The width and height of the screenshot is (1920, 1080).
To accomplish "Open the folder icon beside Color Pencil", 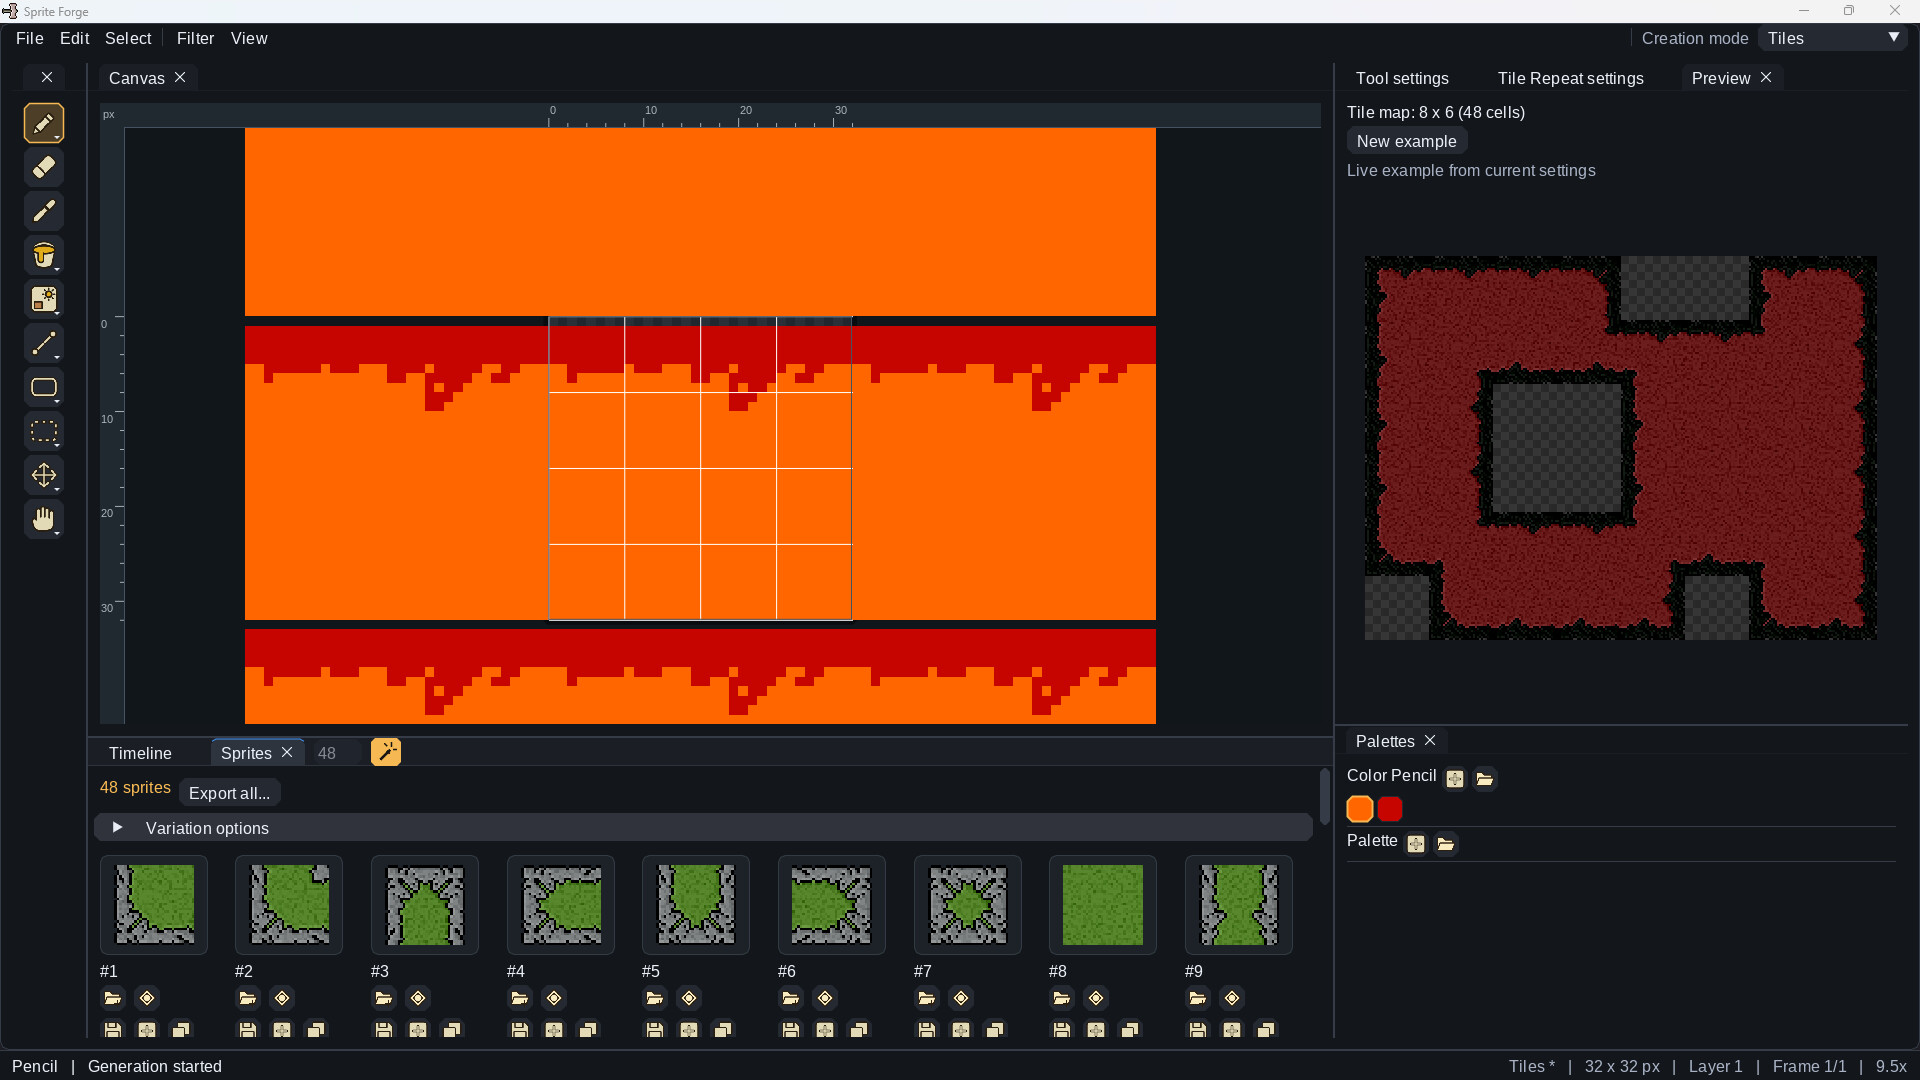I will point(1485,778).
